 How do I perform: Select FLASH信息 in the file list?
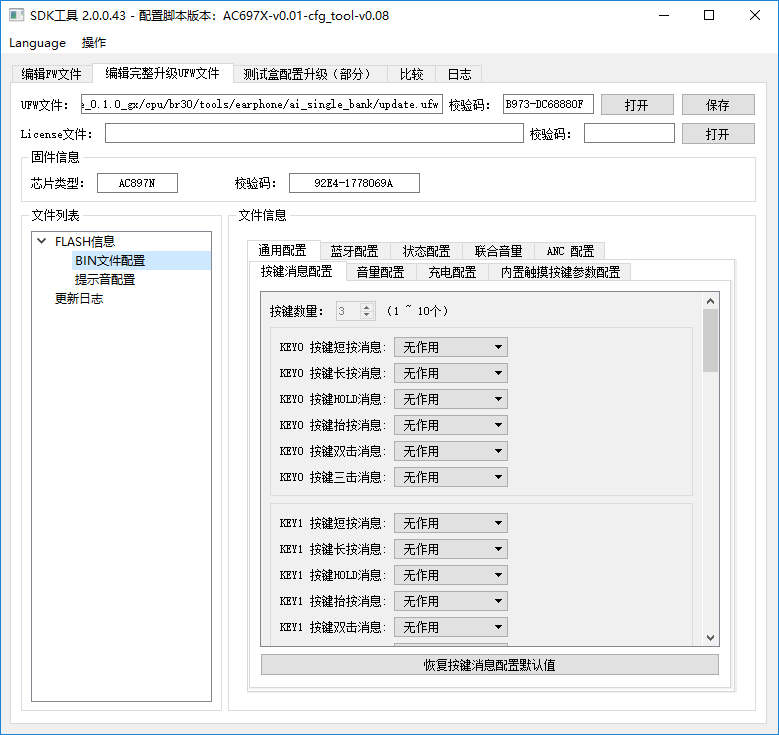click(x=85, y=242)
